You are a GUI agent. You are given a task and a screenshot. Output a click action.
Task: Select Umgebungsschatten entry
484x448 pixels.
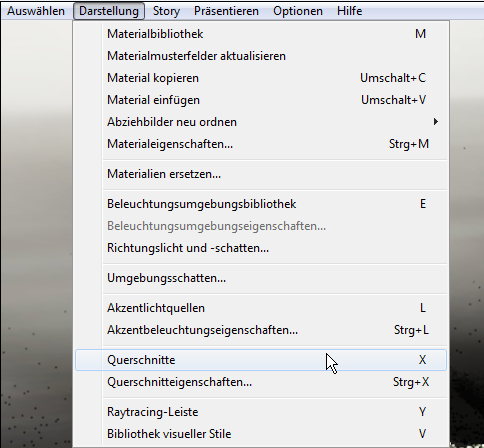click(261, 278)
